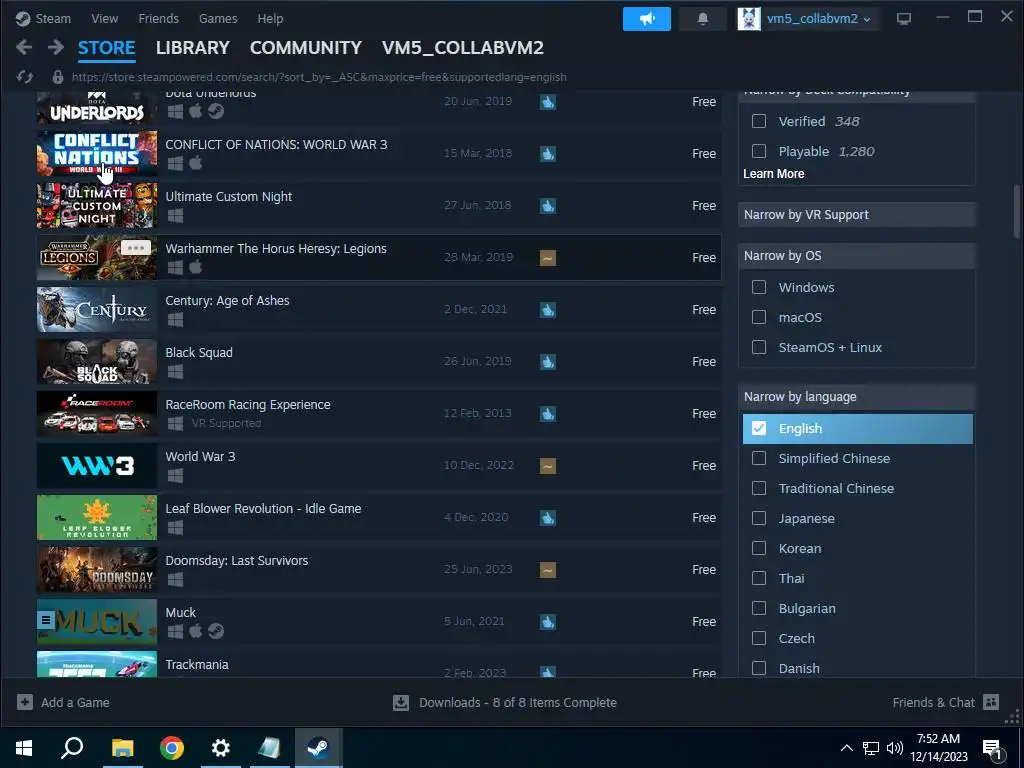Reload the store page
Screen dimensions: 1024x768
pyautogui.click(x=25, y=77)
